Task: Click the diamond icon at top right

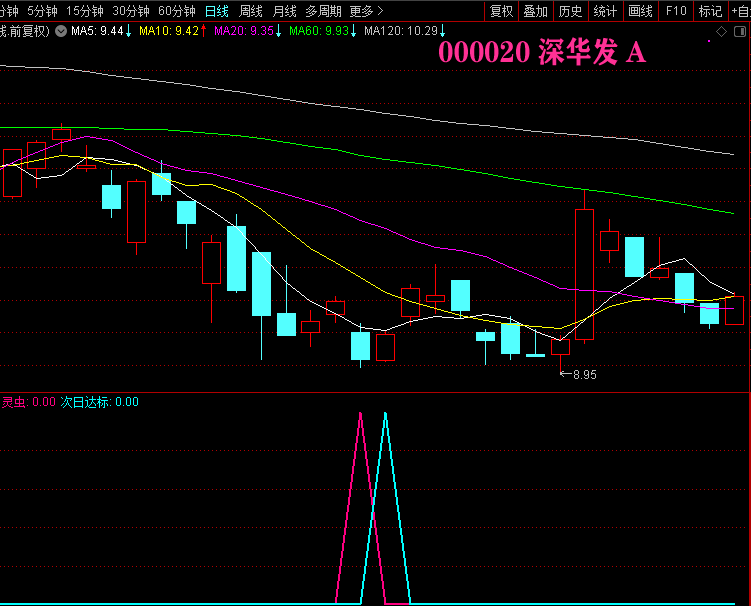Action: point(721,32)
